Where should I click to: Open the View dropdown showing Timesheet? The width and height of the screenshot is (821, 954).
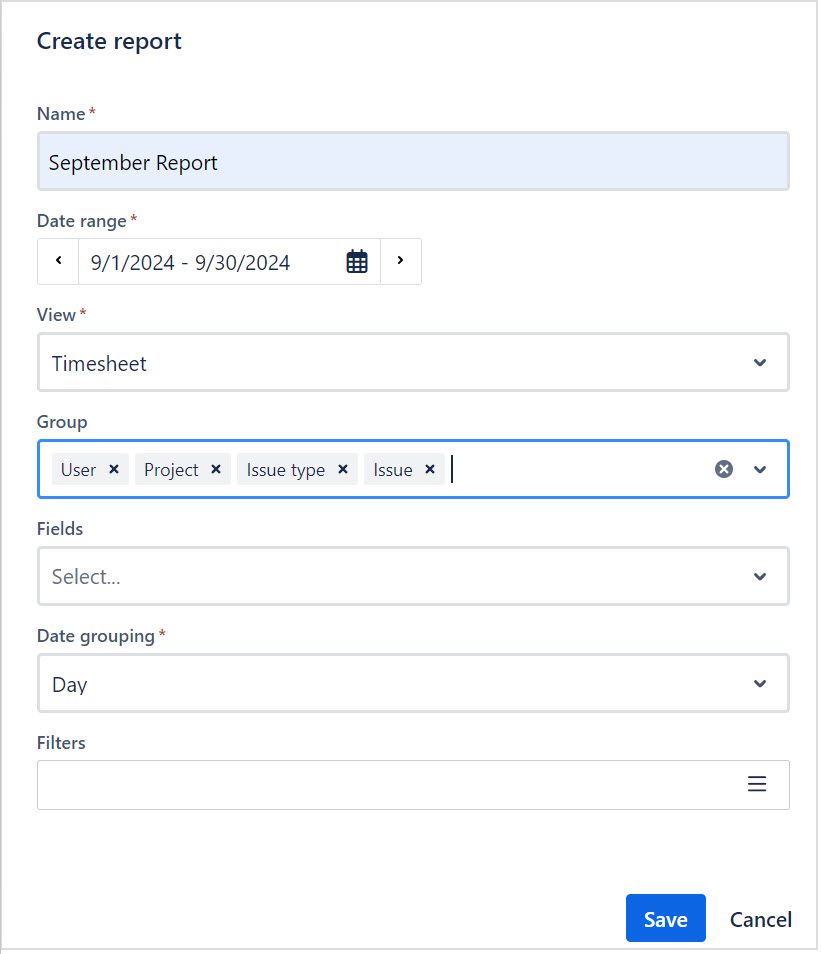[x=758, y=362]
